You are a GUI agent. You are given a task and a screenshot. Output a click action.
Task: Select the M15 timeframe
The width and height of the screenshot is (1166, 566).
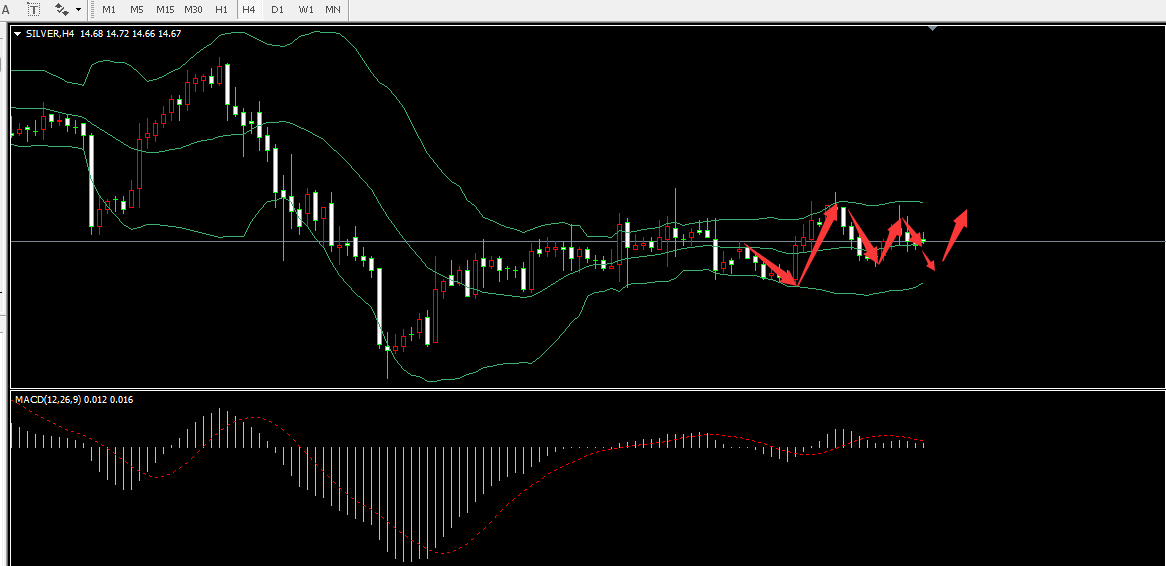[165, 9]
